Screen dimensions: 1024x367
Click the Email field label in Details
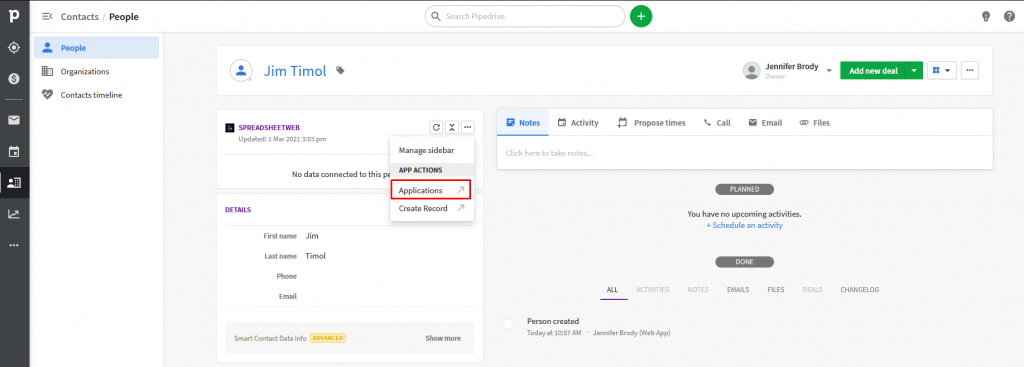tap(288, 296)
